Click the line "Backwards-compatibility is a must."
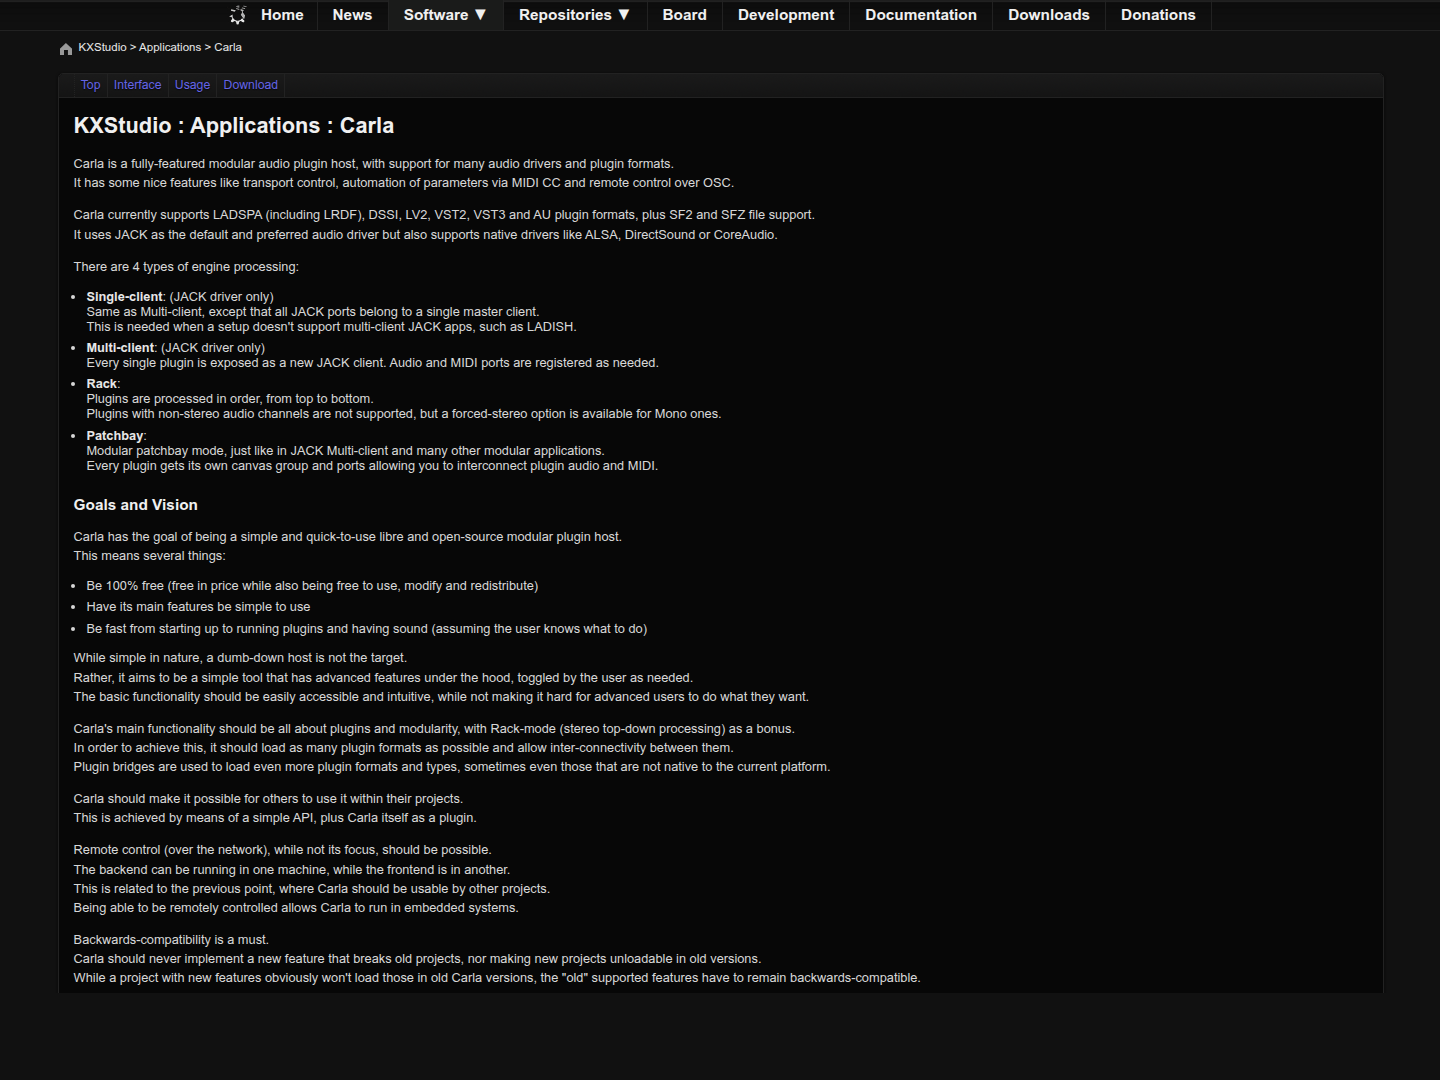 coord(171,940)
